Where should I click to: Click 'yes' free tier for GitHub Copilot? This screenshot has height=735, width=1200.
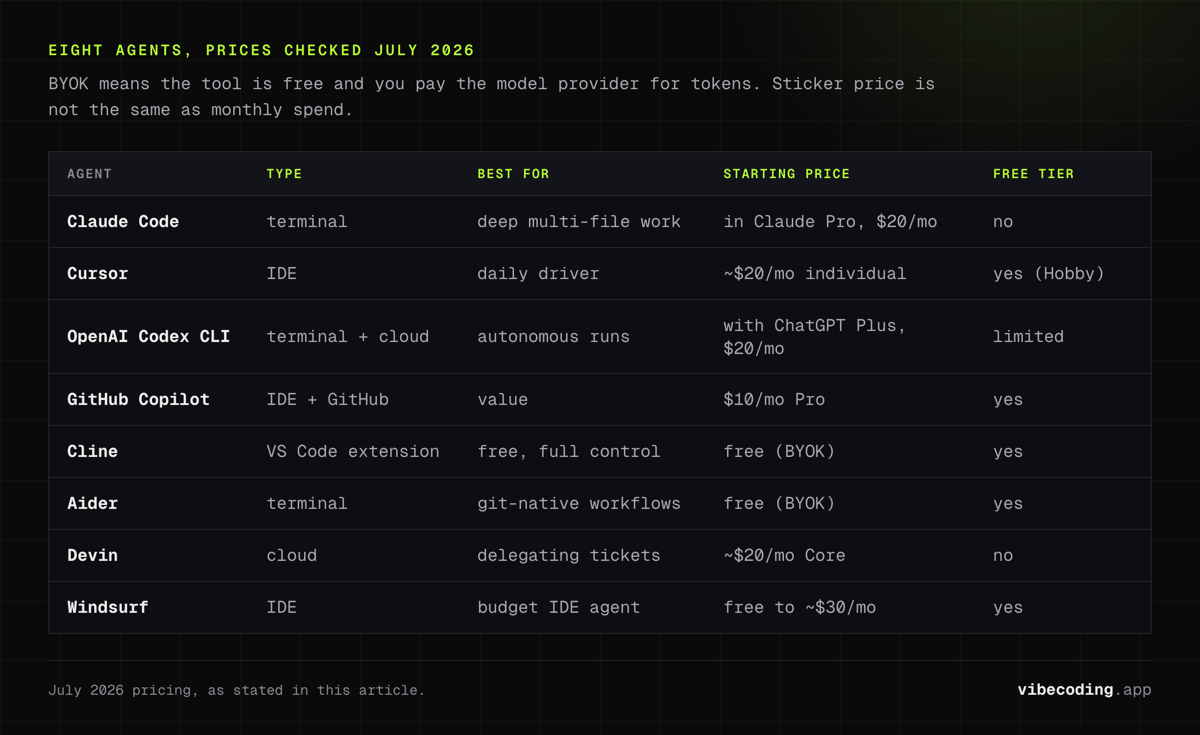1008,400
